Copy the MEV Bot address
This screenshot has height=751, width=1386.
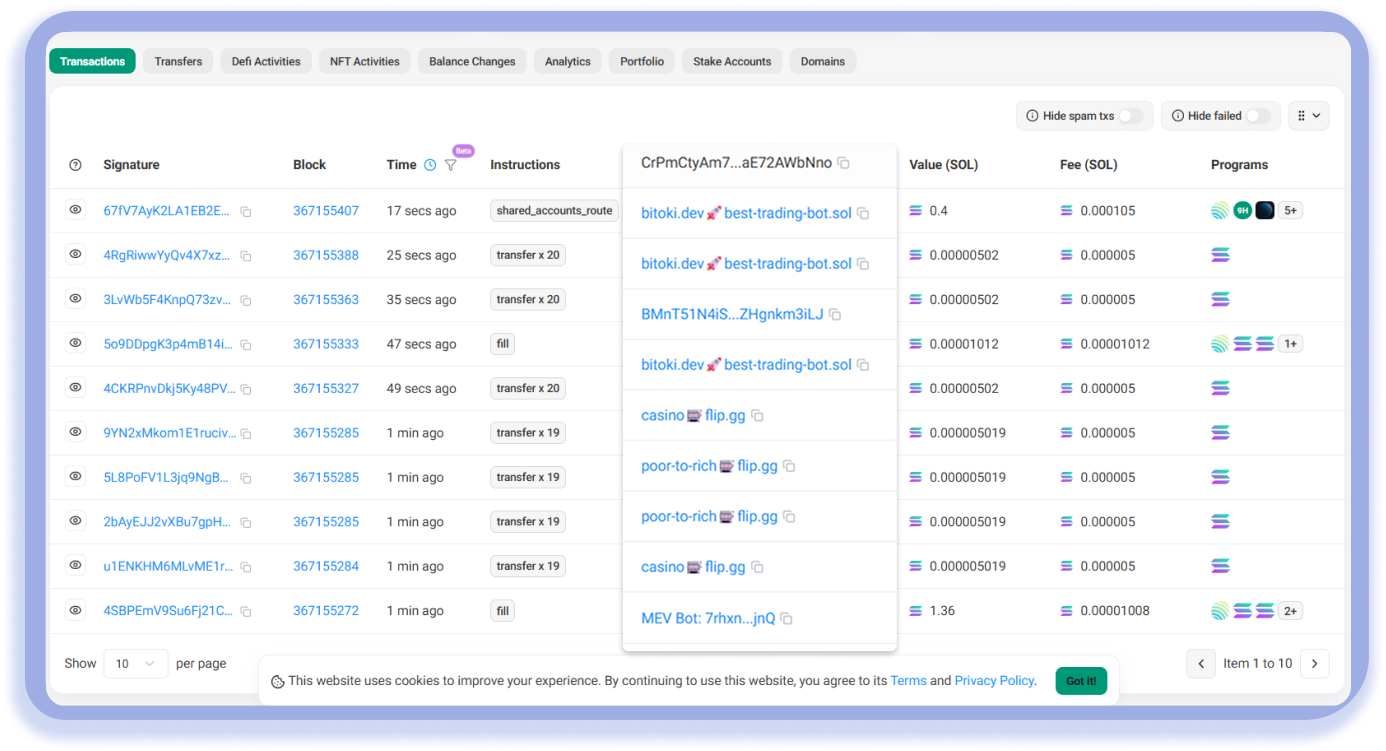coord(786,619)
